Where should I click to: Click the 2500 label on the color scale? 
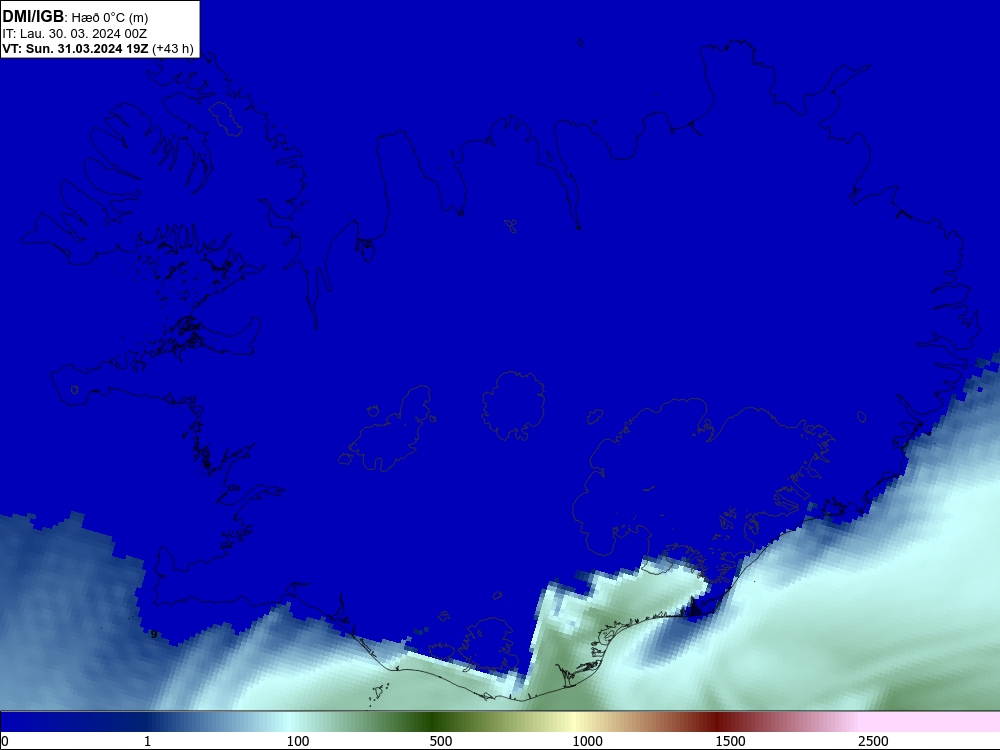click(x=873, y=741)
